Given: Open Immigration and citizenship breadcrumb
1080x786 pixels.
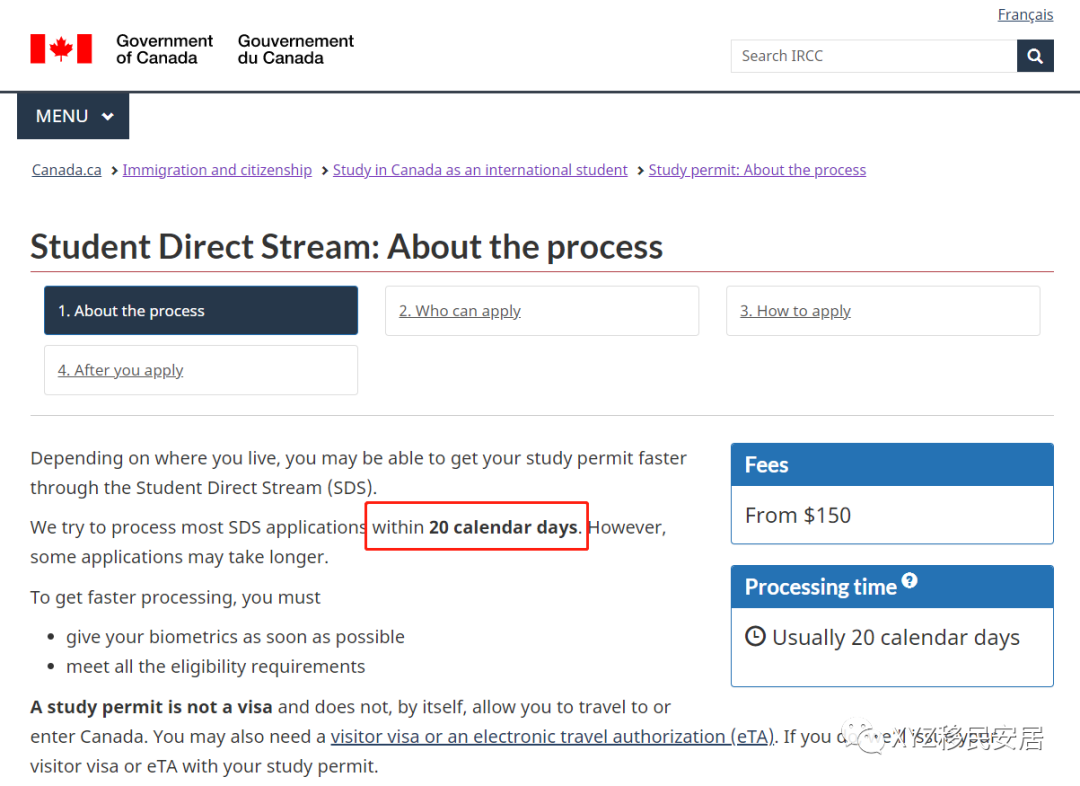Looking at the screenshot, I should click(x=217, y=170).
